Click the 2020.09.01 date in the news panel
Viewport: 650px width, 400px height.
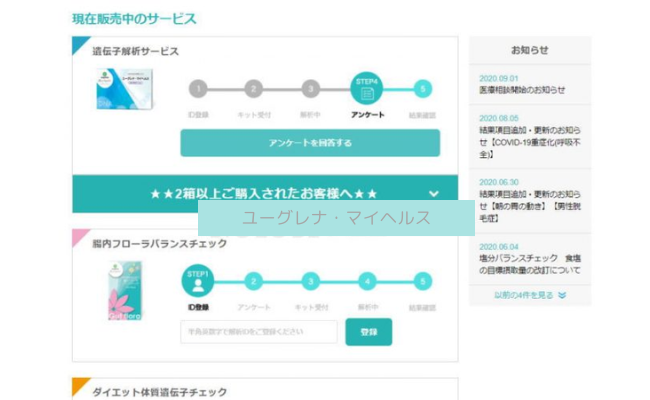point(499,78)
